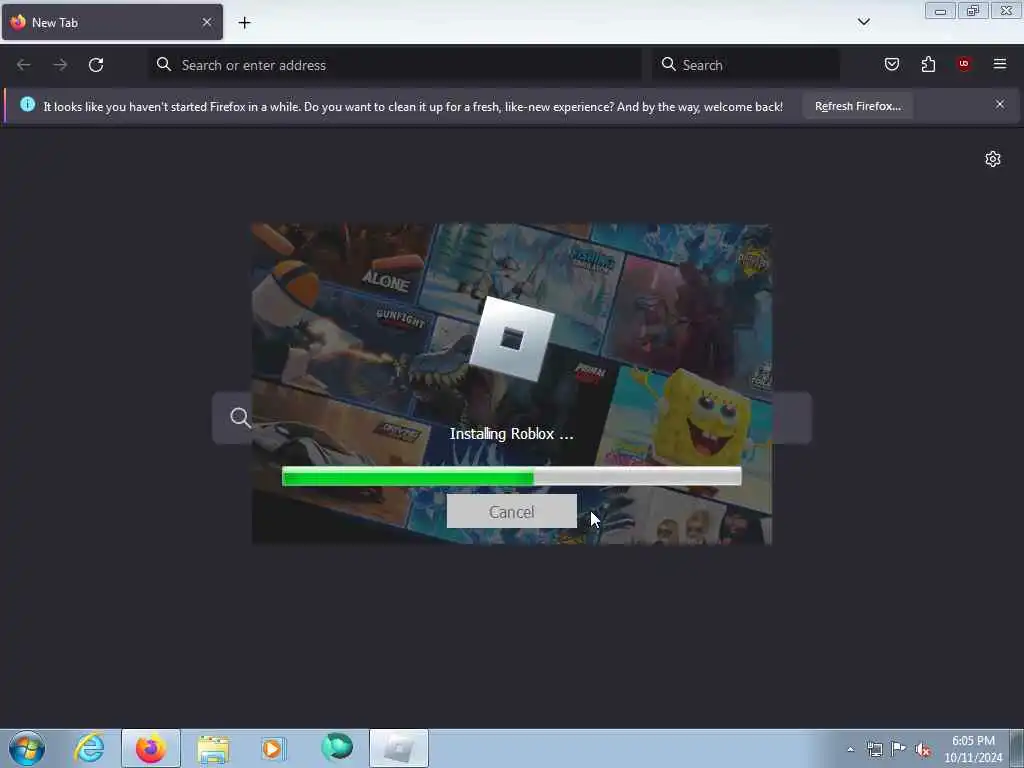Launch Windows Media Player from taskbar
The height and width of the screenshot is (768, 1024).
pyautogui.click(x=273, y=748)
